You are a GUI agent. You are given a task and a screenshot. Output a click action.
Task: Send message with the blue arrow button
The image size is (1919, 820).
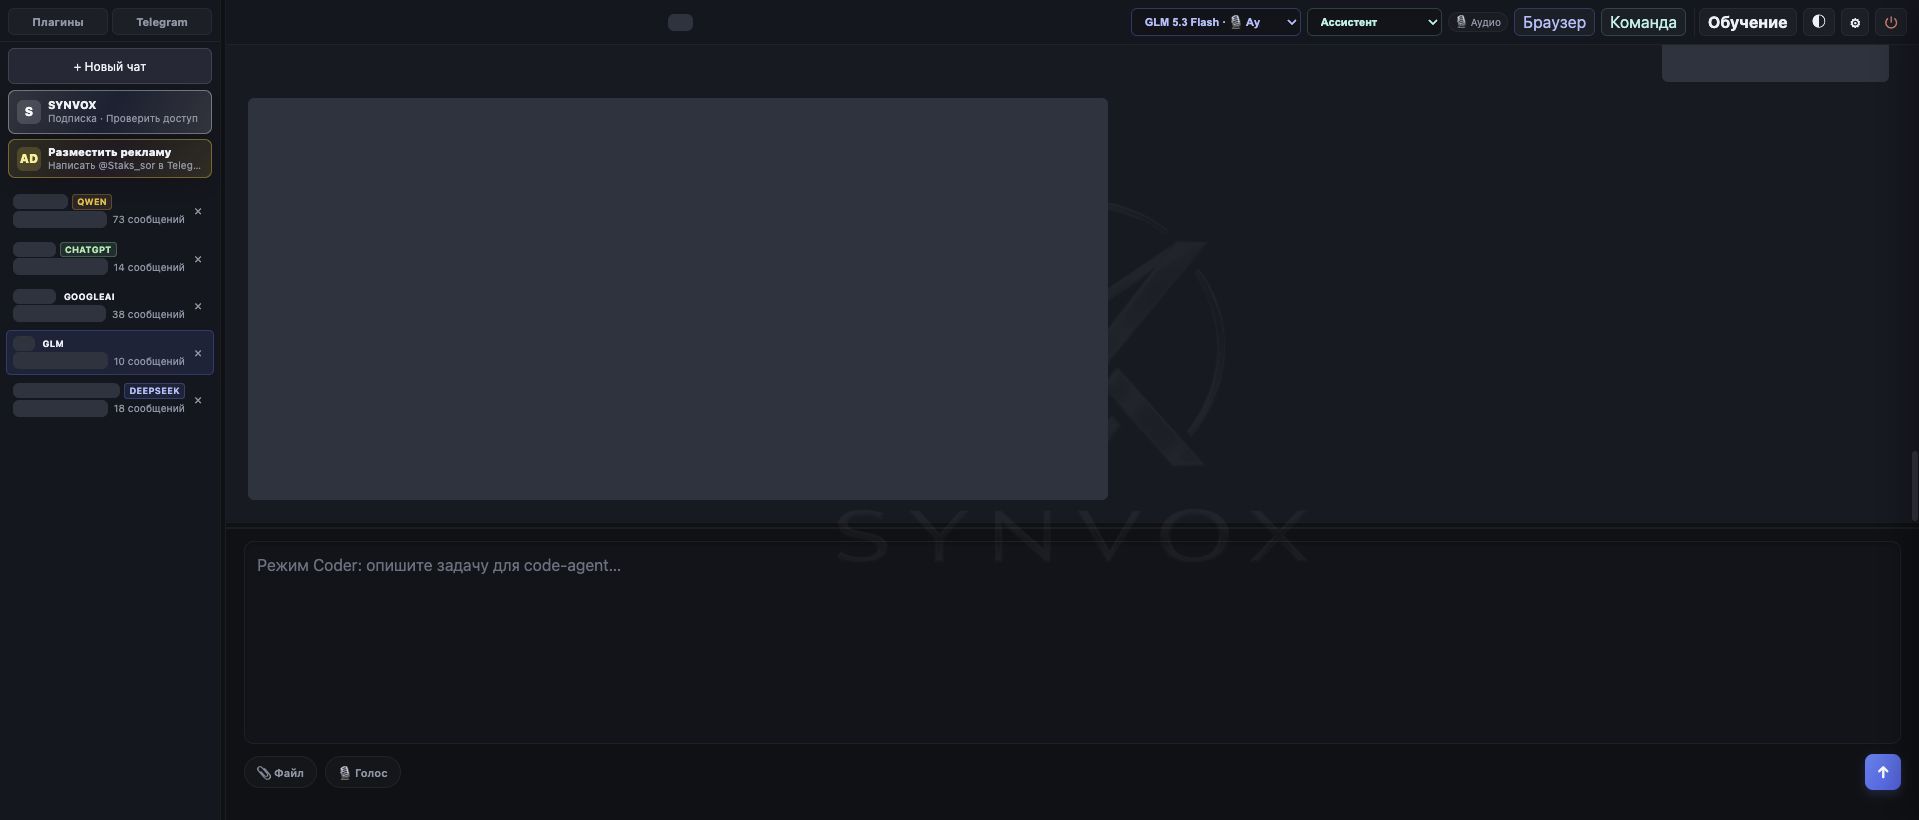point(1882,772)
